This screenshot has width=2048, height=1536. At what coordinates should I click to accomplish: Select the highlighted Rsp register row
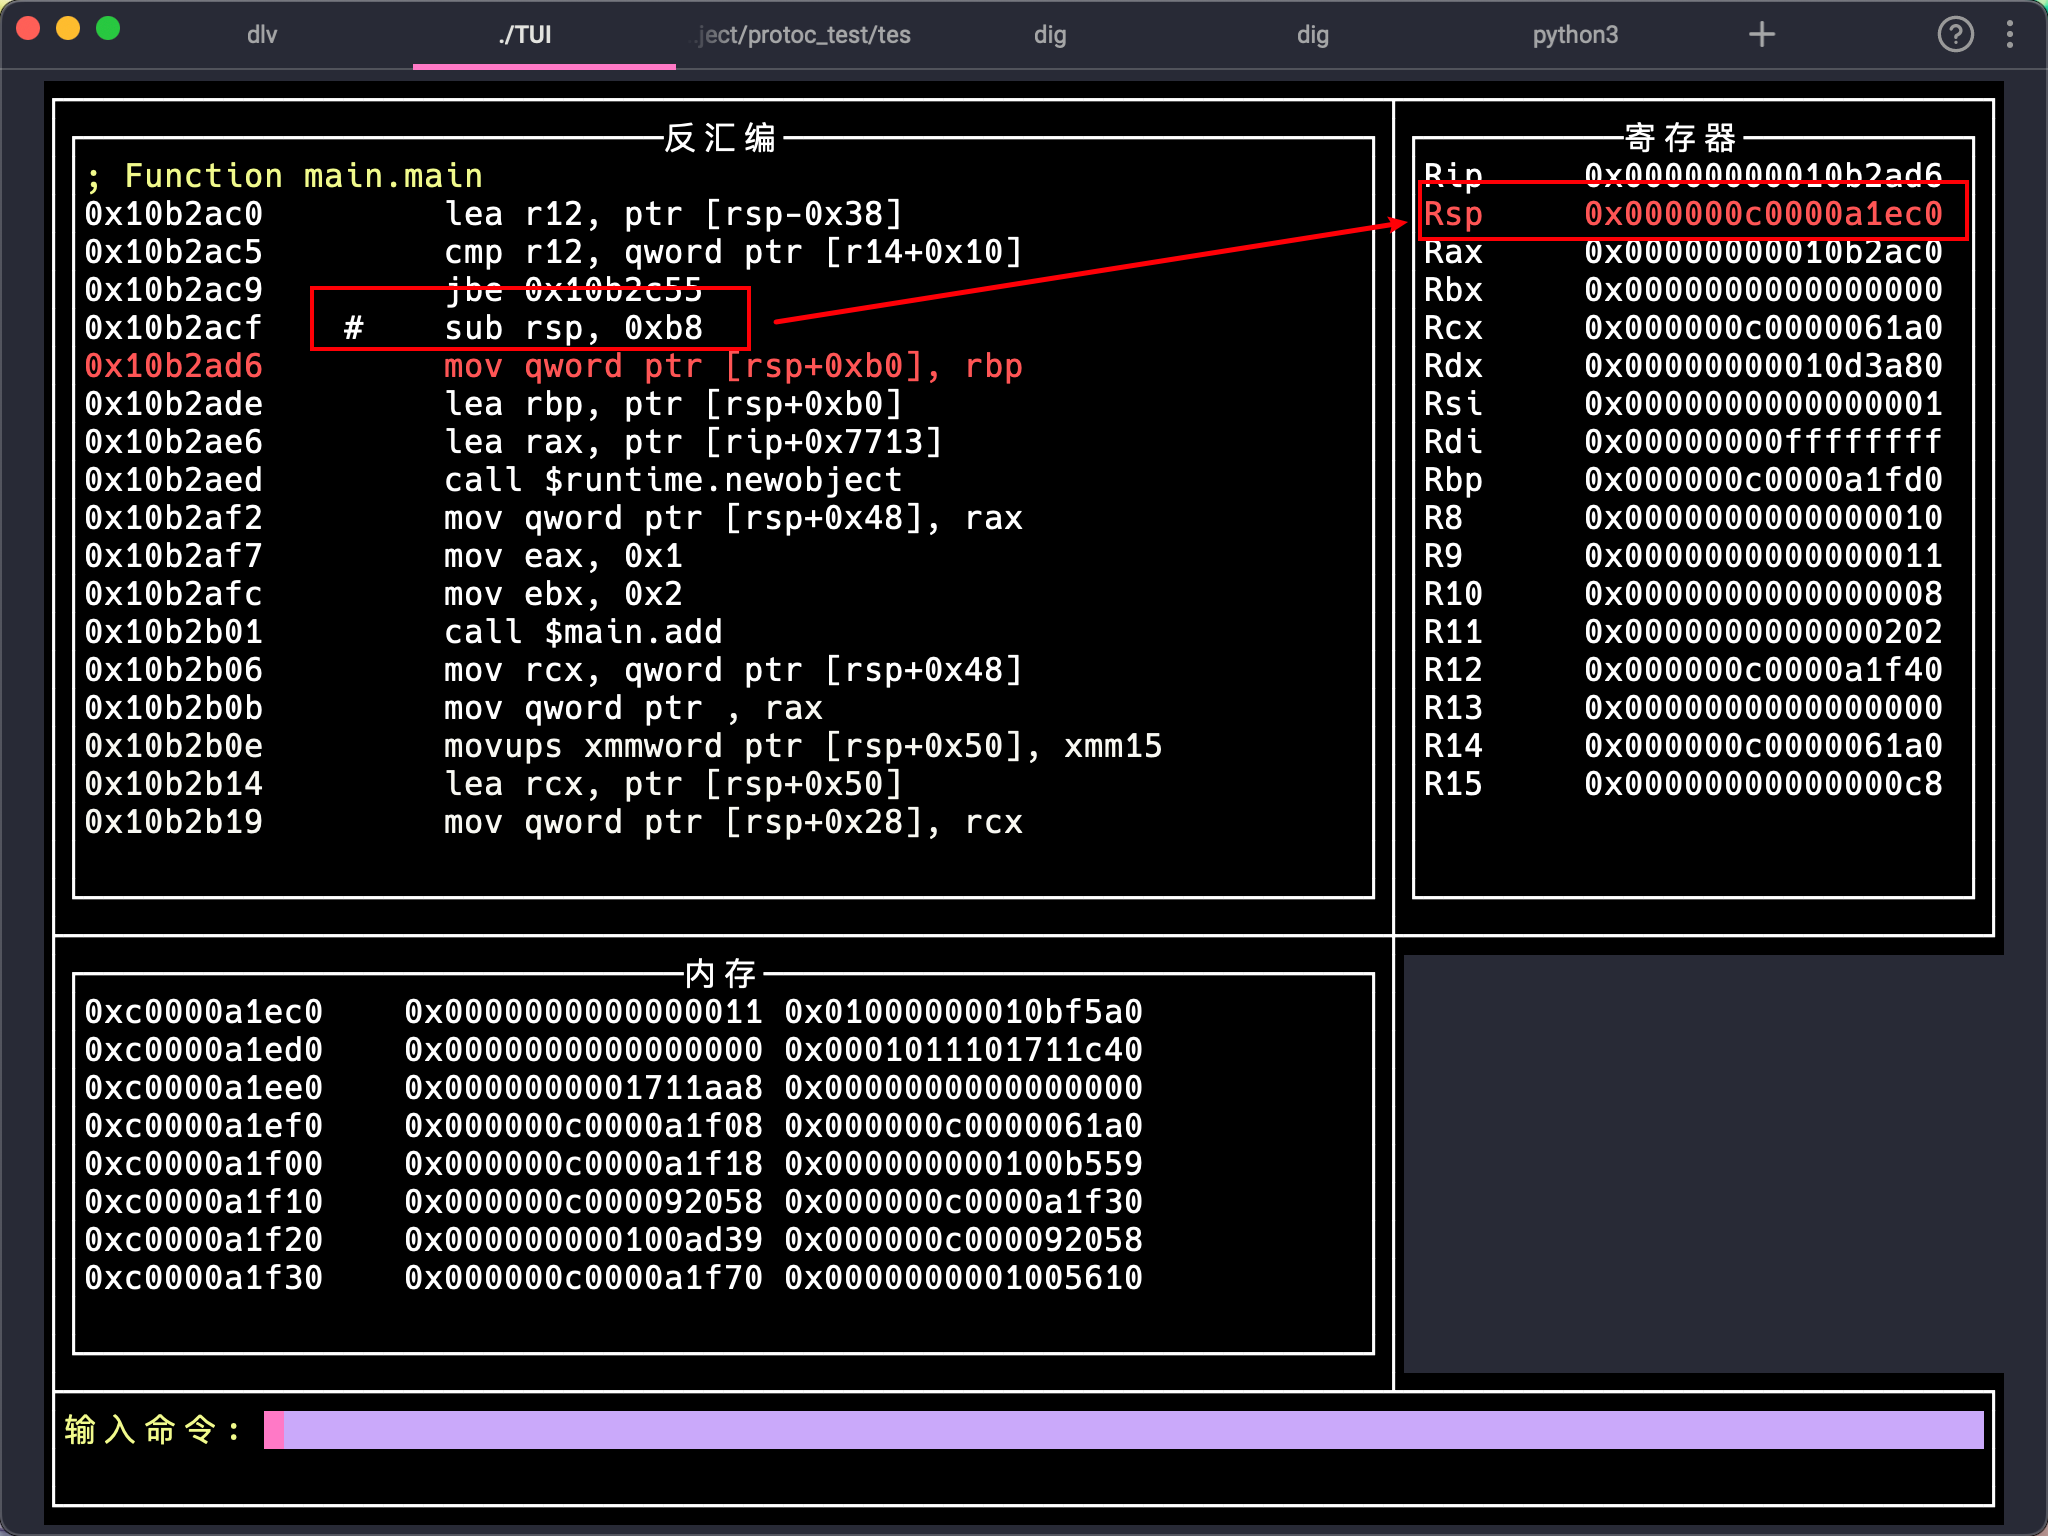click(x=1692, y=214)
